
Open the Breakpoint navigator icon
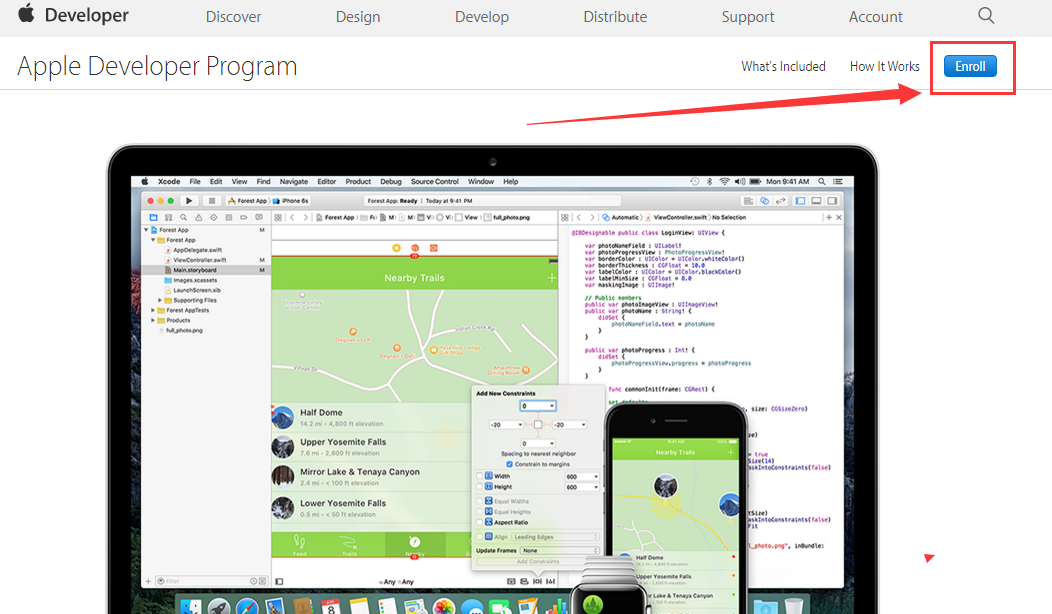pyautogui.click(x=244, y=217)
